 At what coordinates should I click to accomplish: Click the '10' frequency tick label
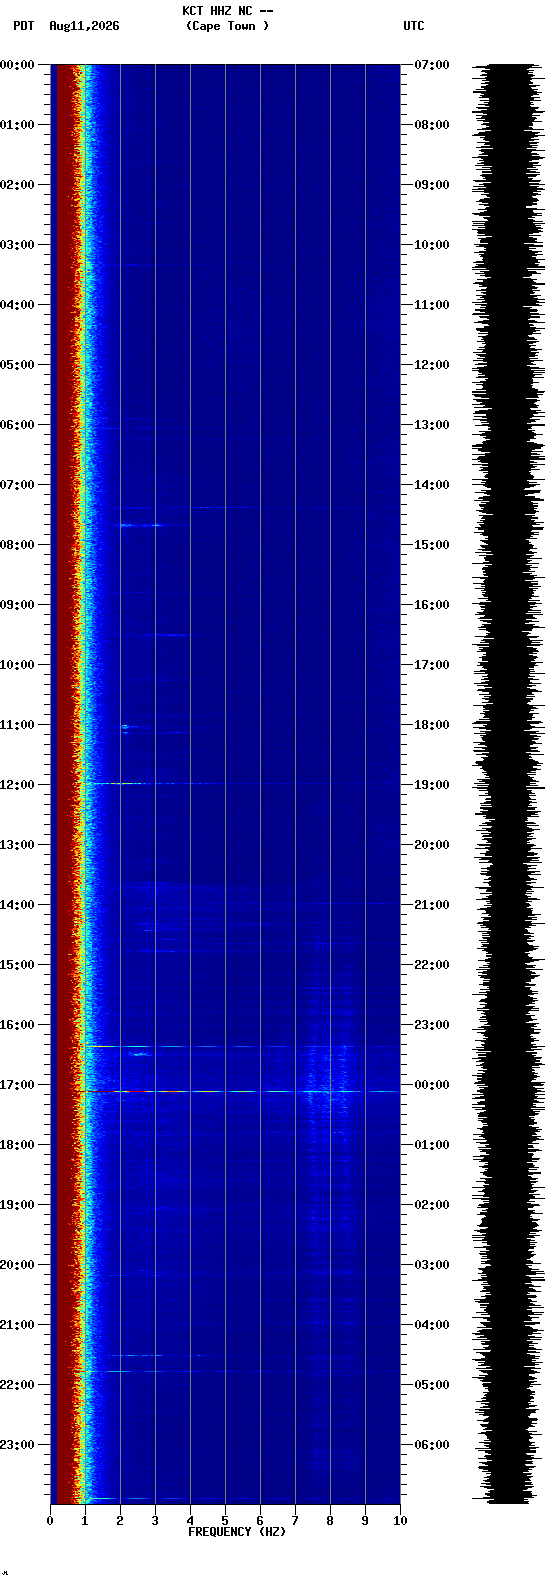(400, 1521)
